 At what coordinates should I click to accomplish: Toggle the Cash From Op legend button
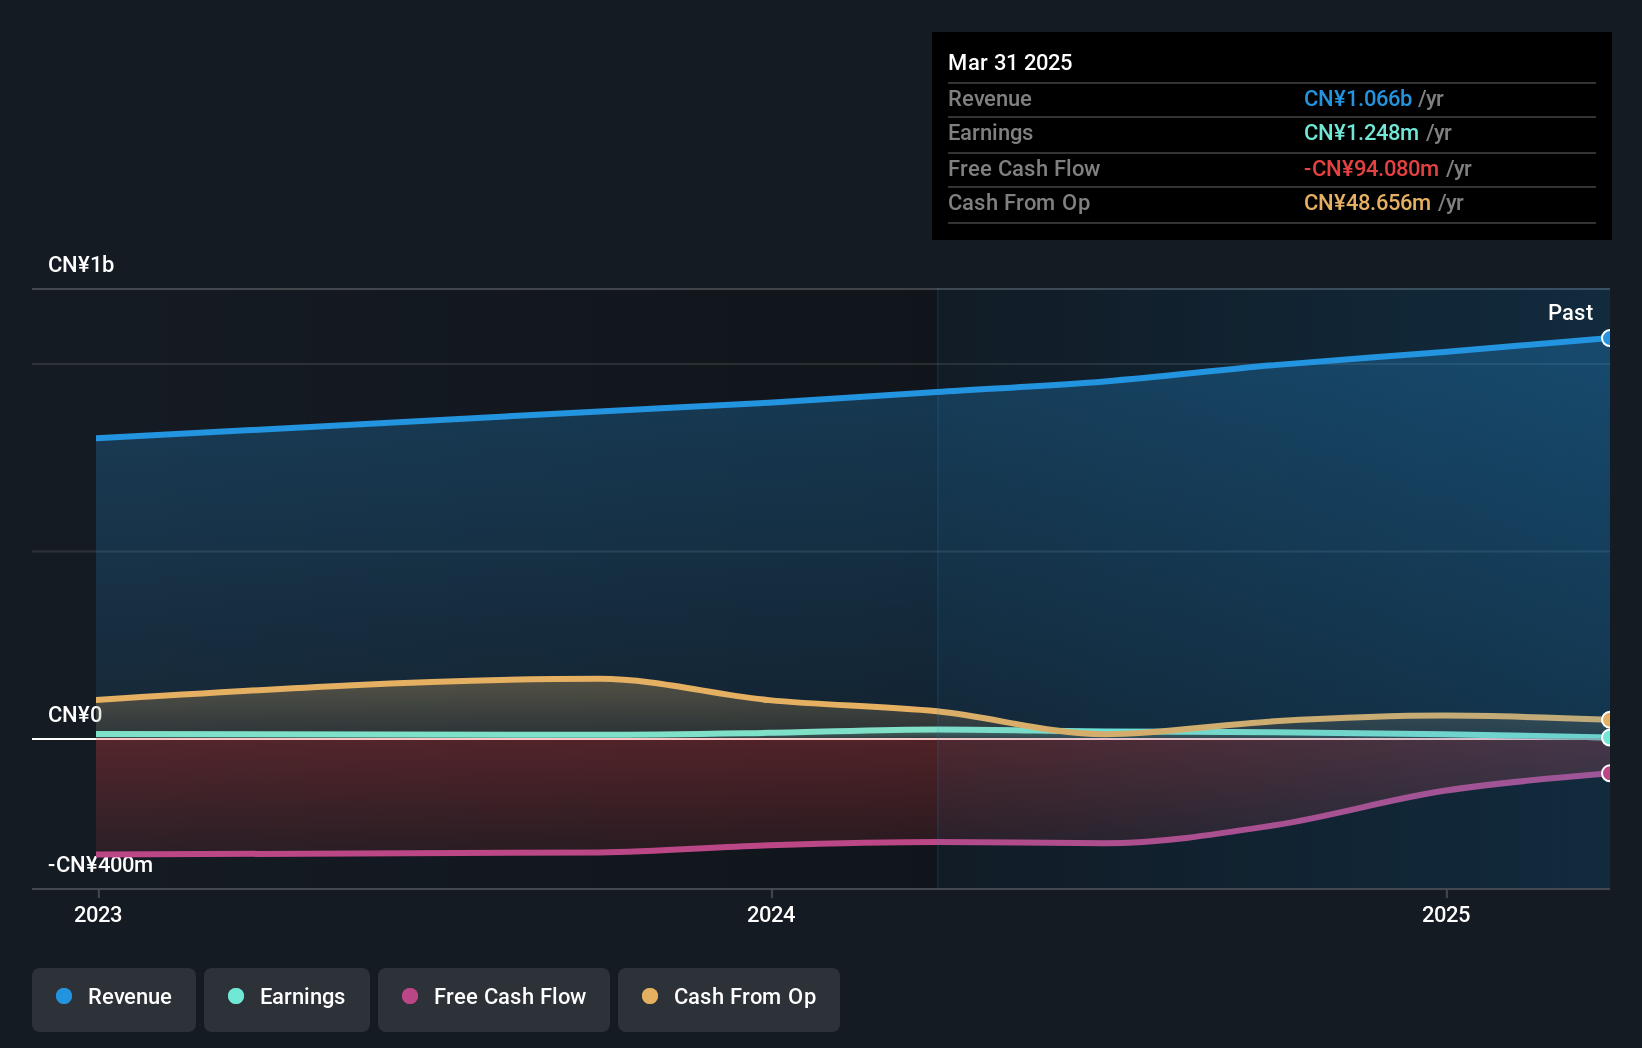(x=729, y=999)
